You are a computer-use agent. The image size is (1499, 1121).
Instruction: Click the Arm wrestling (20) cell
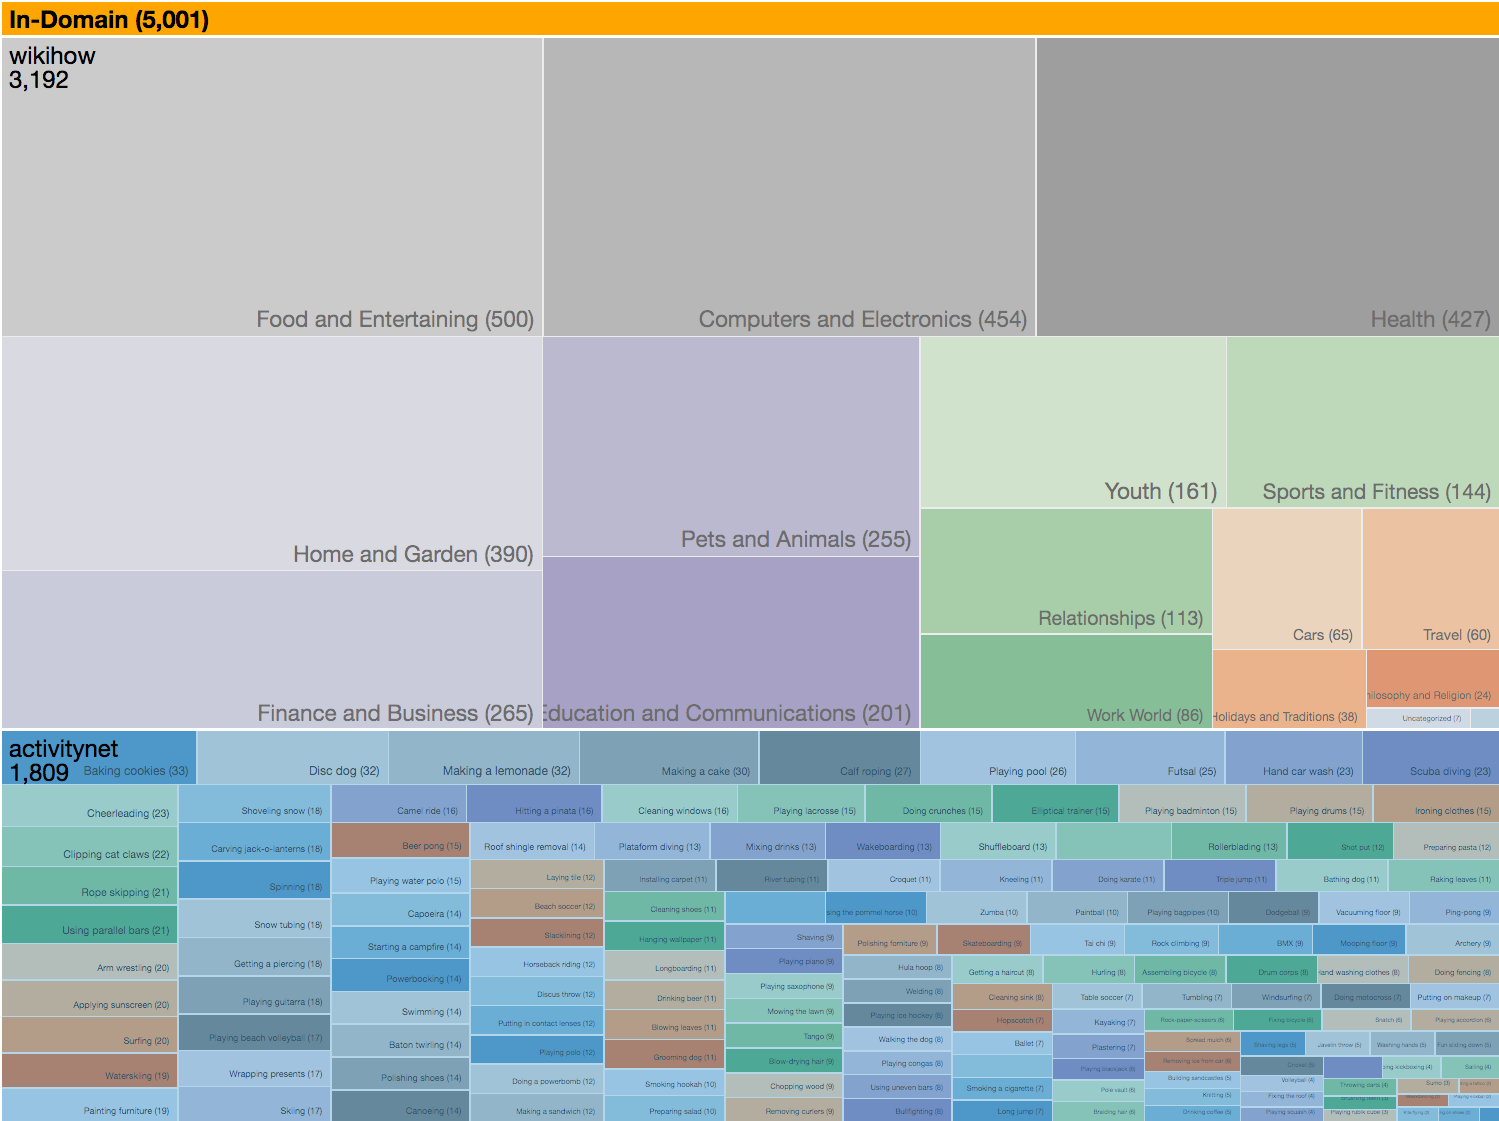[90, 962]
